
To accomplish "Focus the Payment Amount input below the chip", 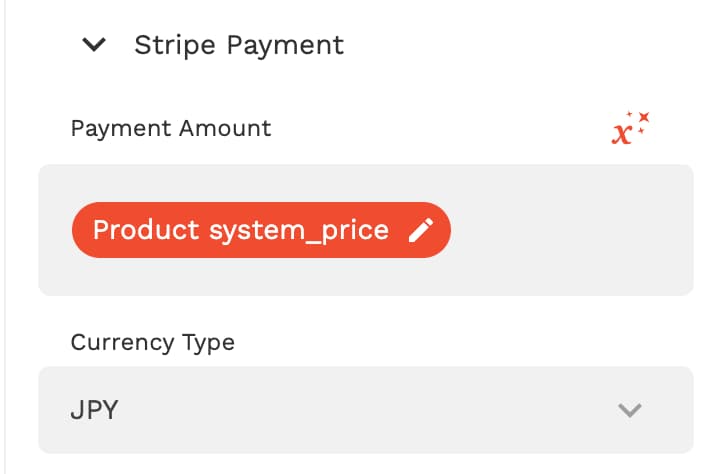I will pyautogui.click(x=366, y=277).
